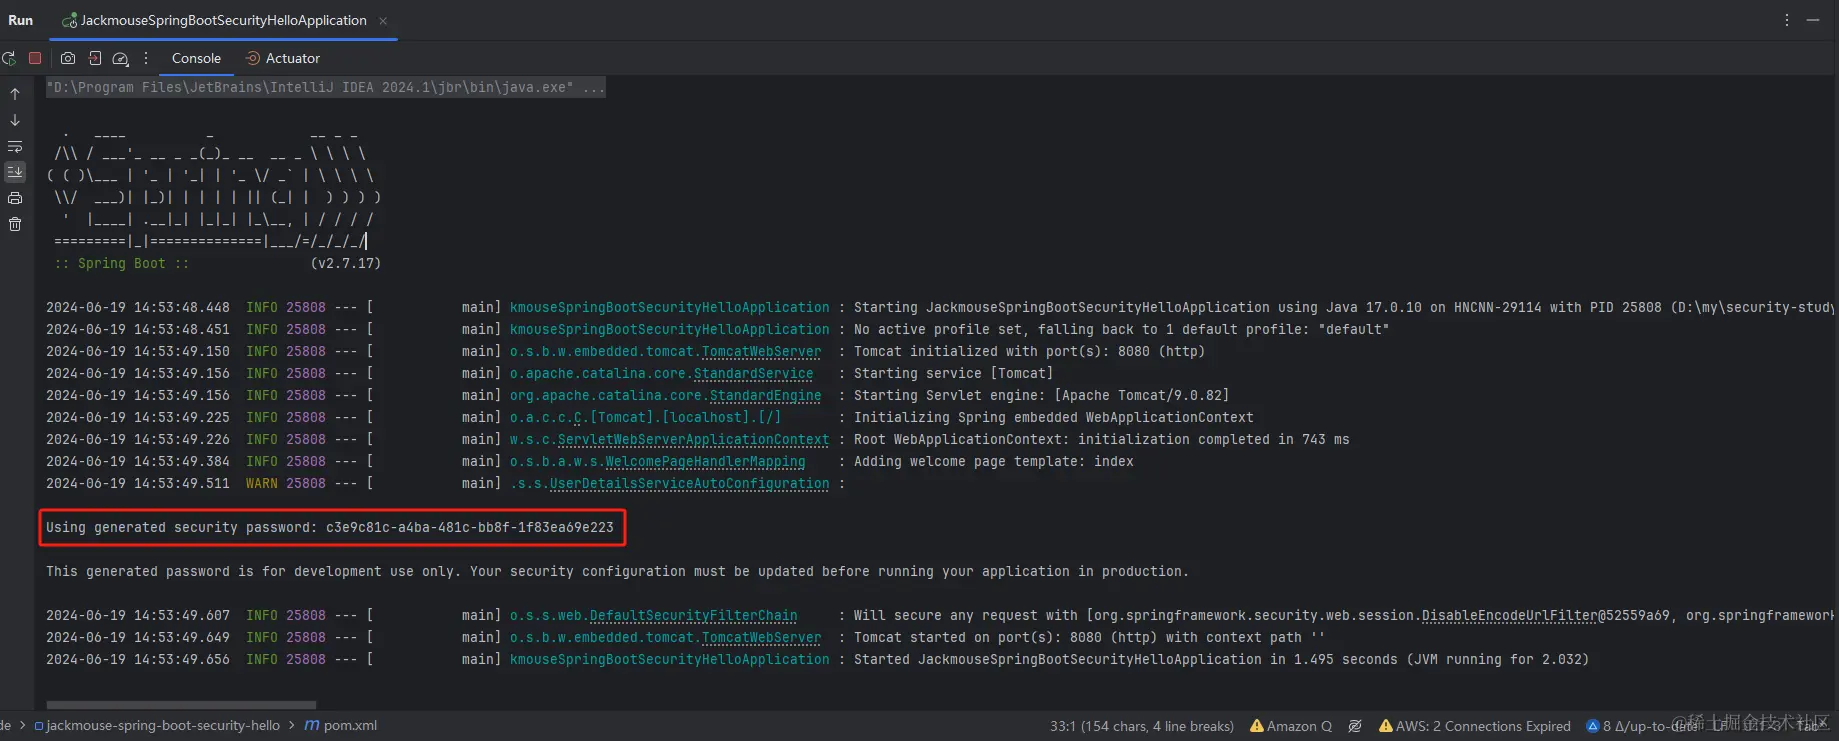The image size is (1839, 741).
Task: Click jackmouse-spring-boot-security-hello breadcrumb
Action: pyautogui.click(x=157, y=726)
